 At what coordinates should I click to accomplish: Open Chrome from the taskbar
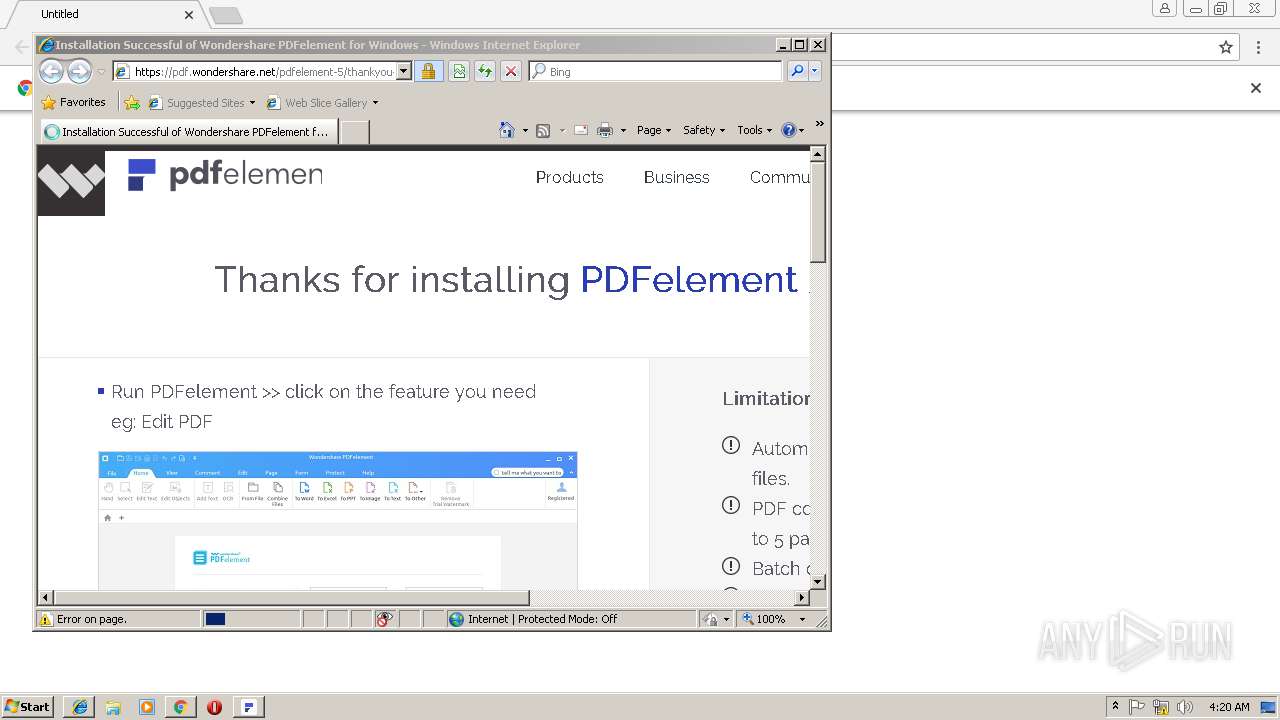tap(180, 707)
